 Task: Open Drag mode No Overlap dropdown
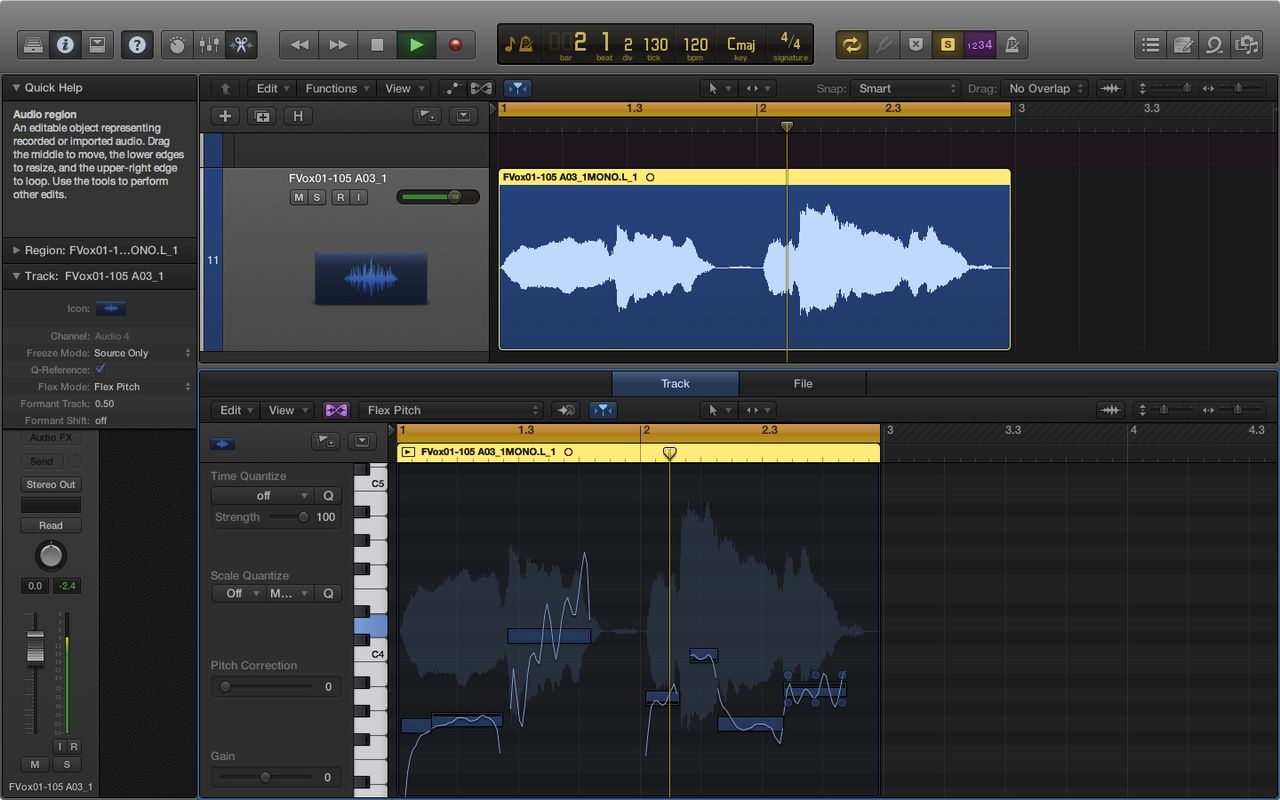point(1045,88)
